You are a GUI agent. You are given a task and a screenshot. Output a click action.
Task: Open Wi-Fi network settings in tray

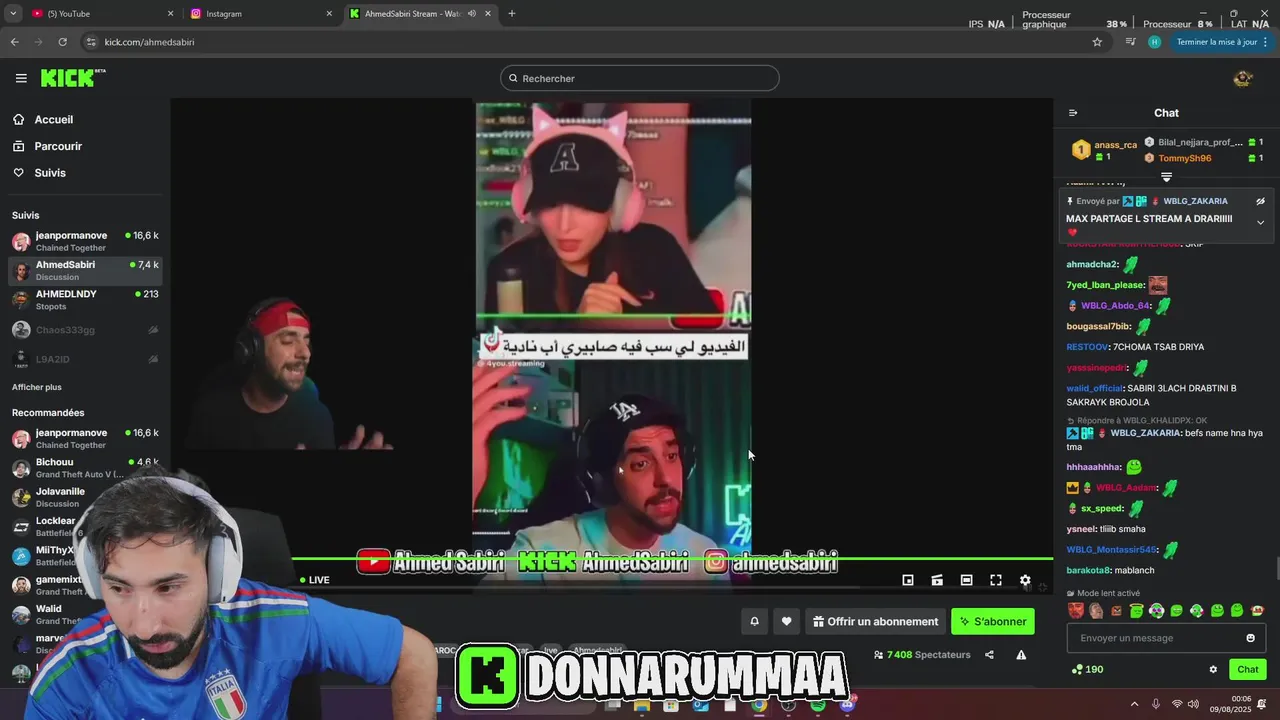pos(1177,704)
